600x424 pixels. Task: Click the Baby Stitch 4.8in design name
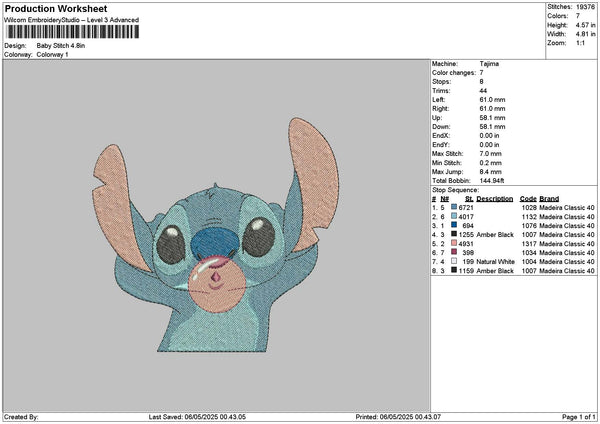pos(61,46)
